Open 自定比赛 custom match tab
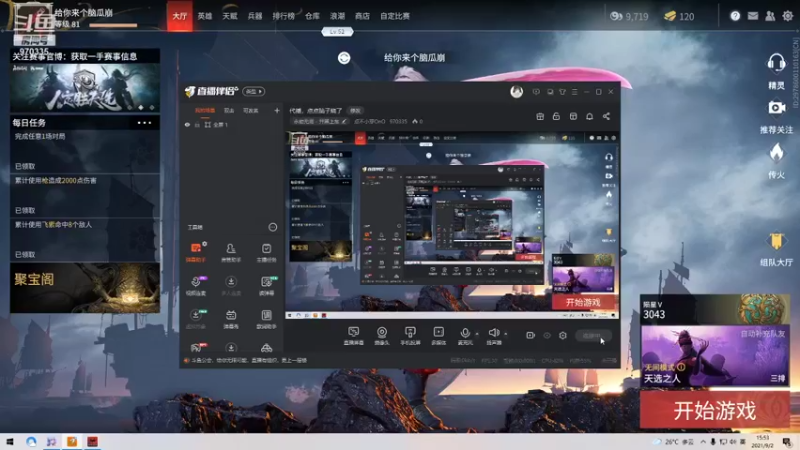The width and height of the screenshot is (800, 450). click(395, 16)
